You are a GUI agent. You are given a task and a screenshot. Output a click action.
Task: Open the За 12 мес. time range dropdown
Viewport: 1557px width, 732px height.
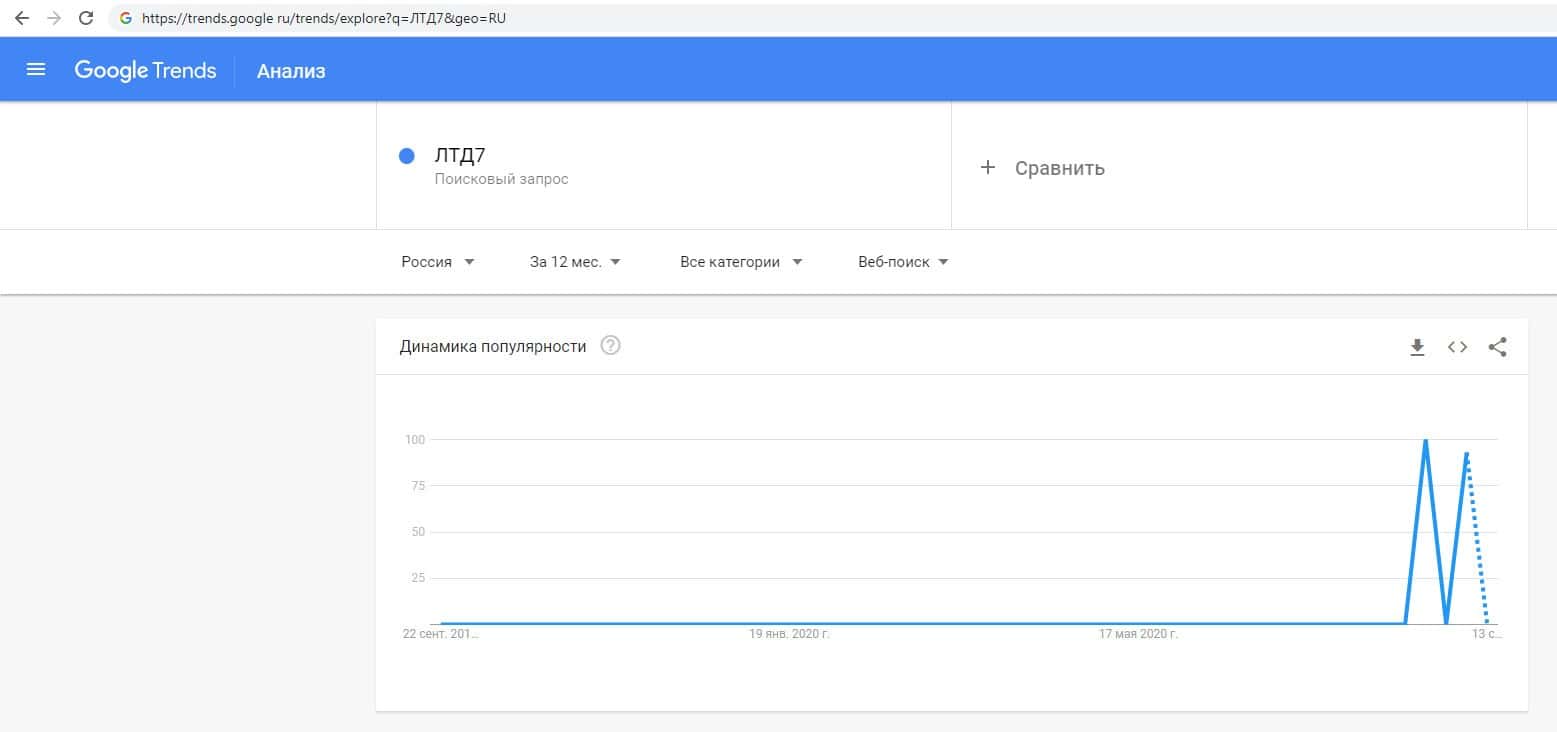click(575, 262)
